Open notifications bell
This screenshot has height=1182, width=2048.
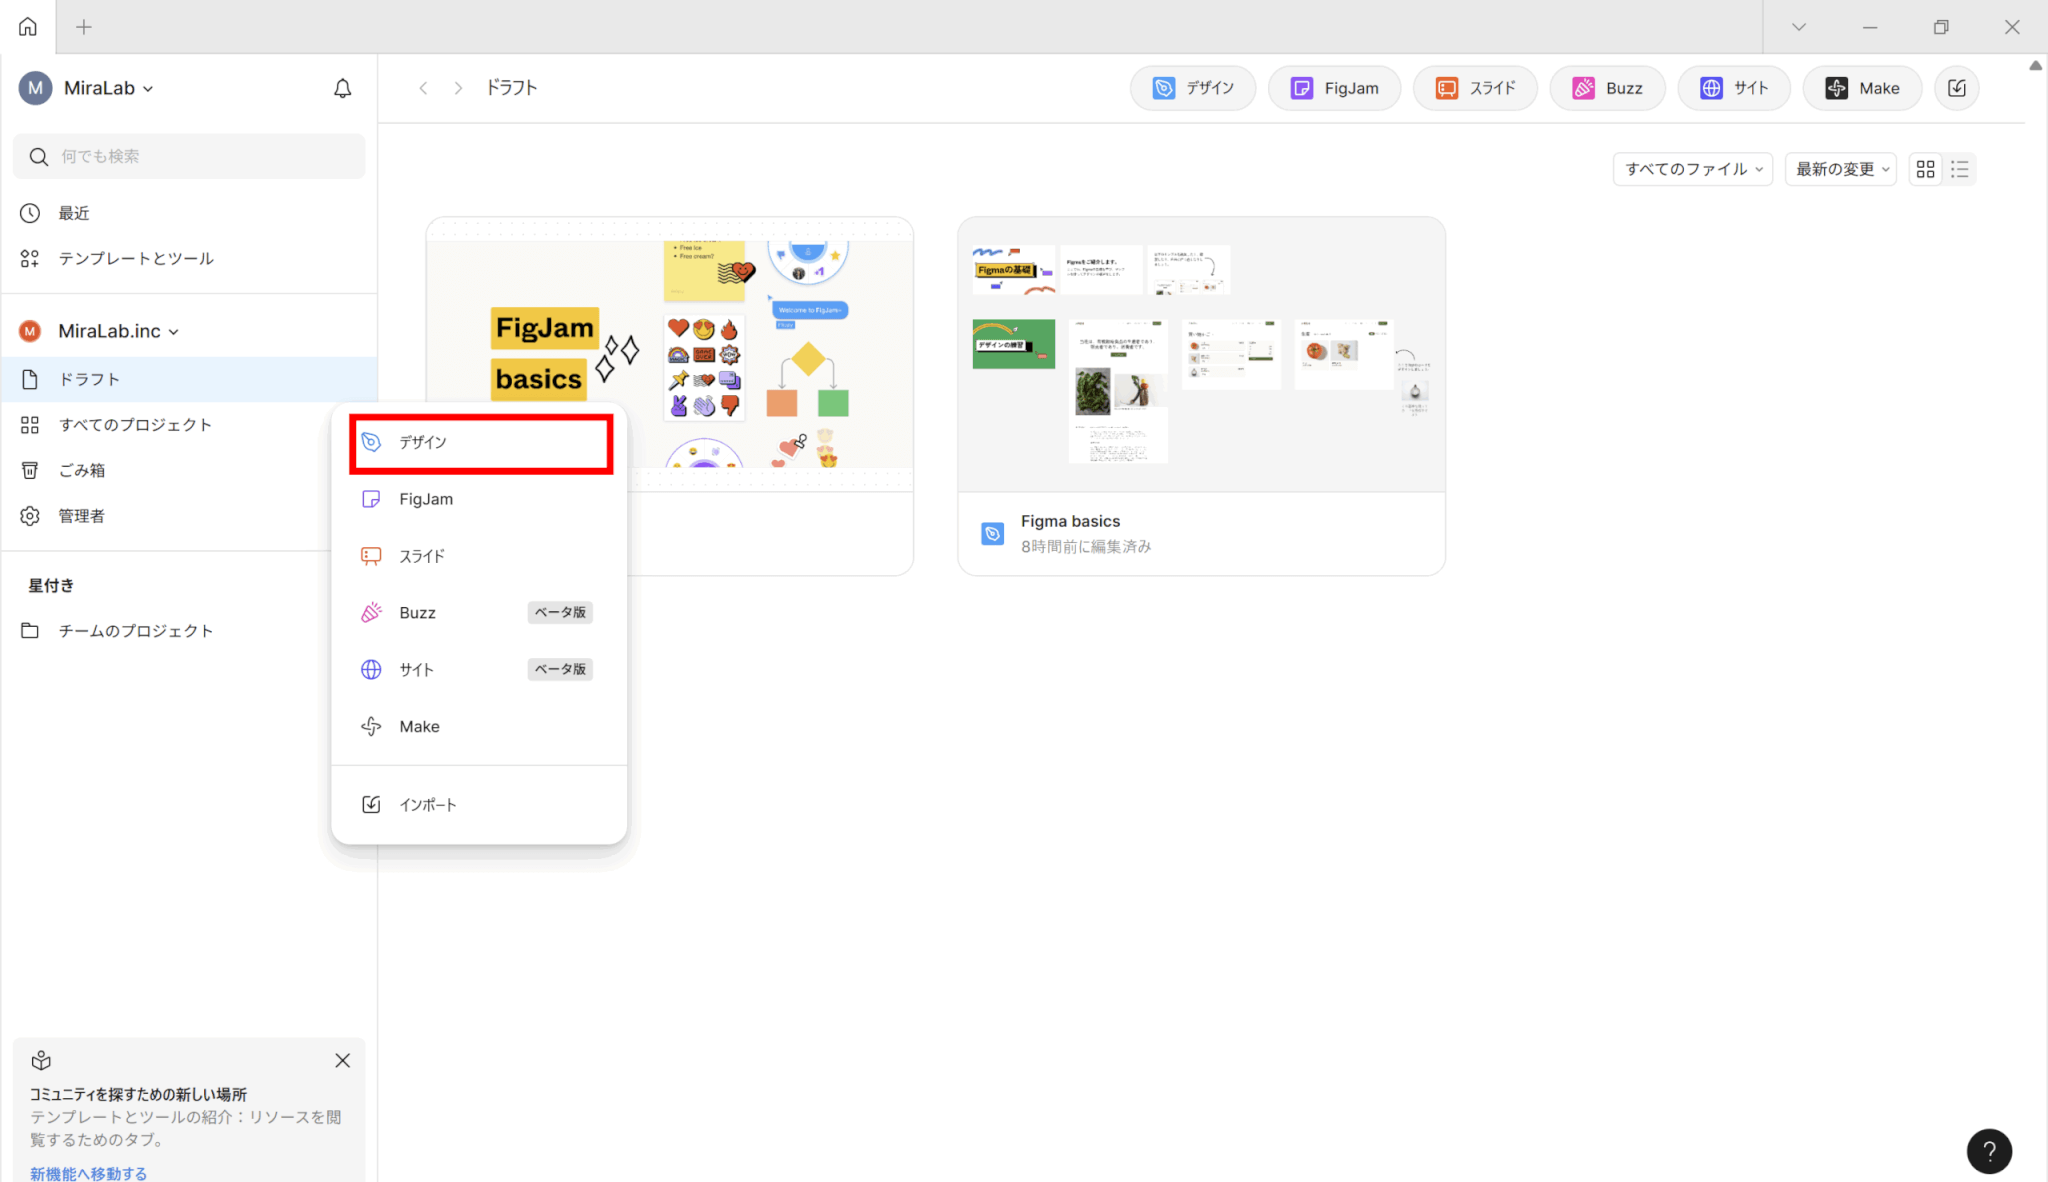(342, 88)
